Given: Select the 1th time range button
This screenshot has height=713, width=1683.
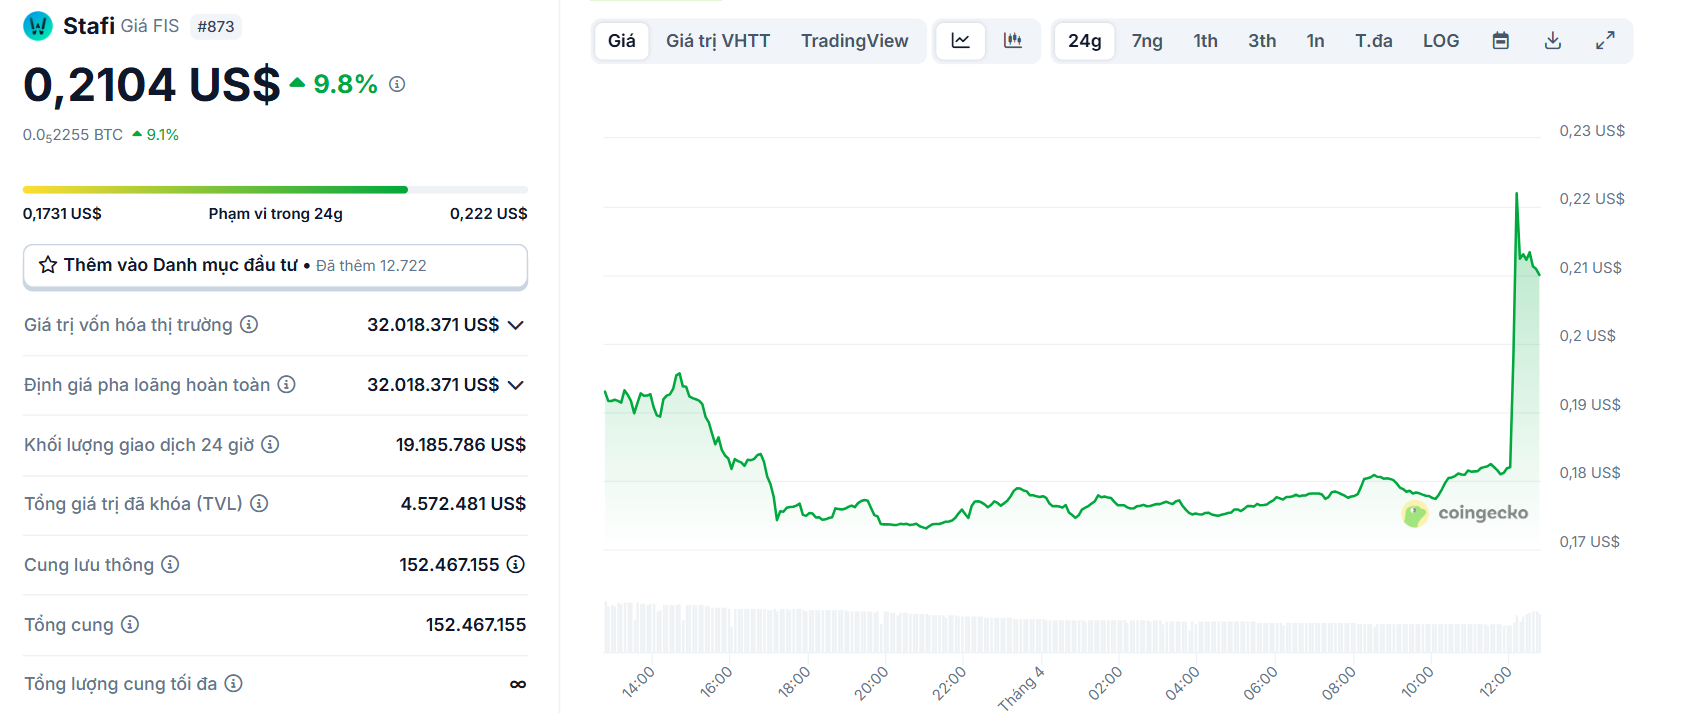Looking at the screenshot, I should (1205, 41).
